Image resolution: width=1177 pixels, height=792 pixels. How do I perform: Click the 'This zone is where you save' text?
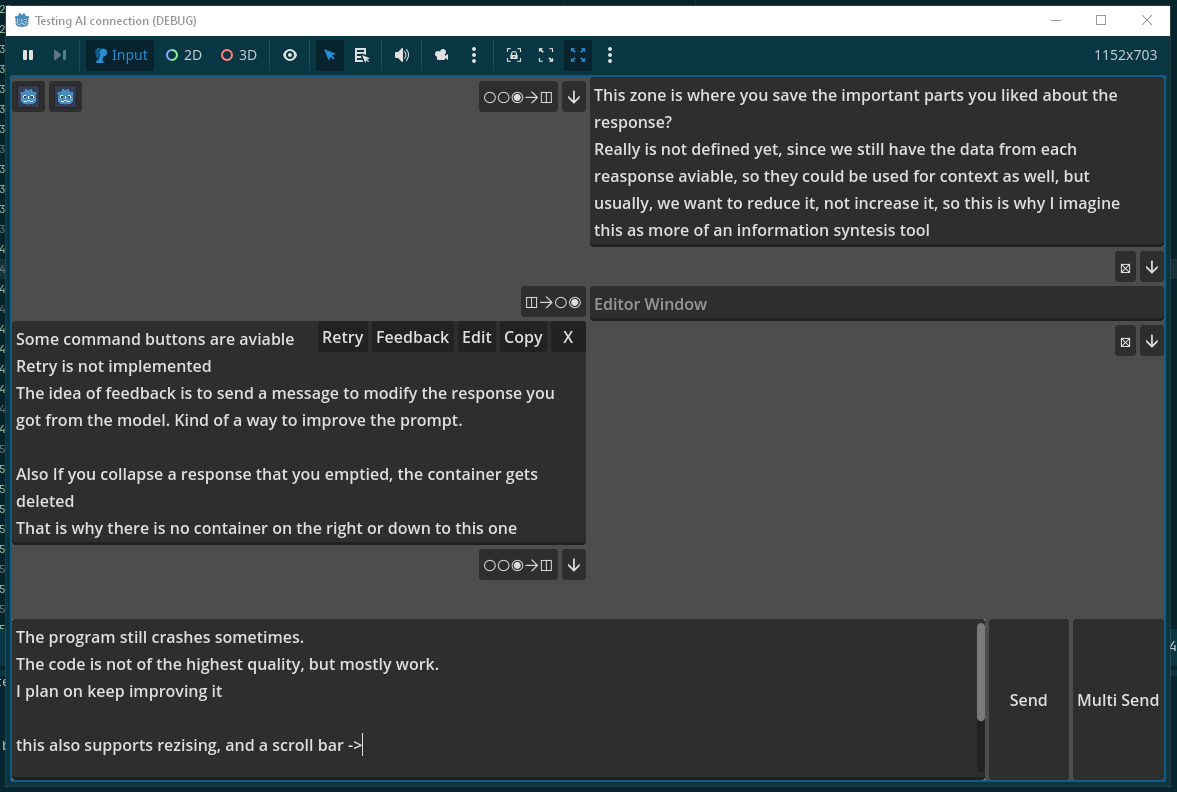point(701,95)
